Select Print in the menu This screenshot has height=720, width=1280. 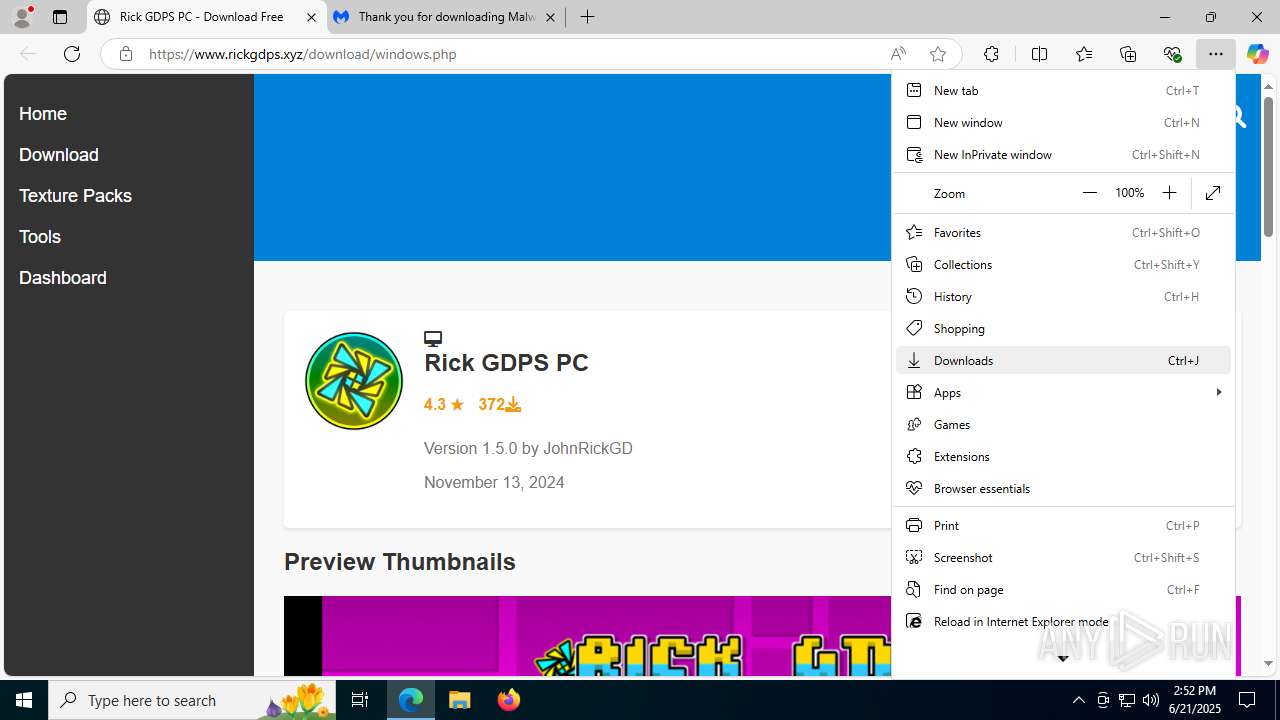pyautogui.click(x=1063, y=525)
